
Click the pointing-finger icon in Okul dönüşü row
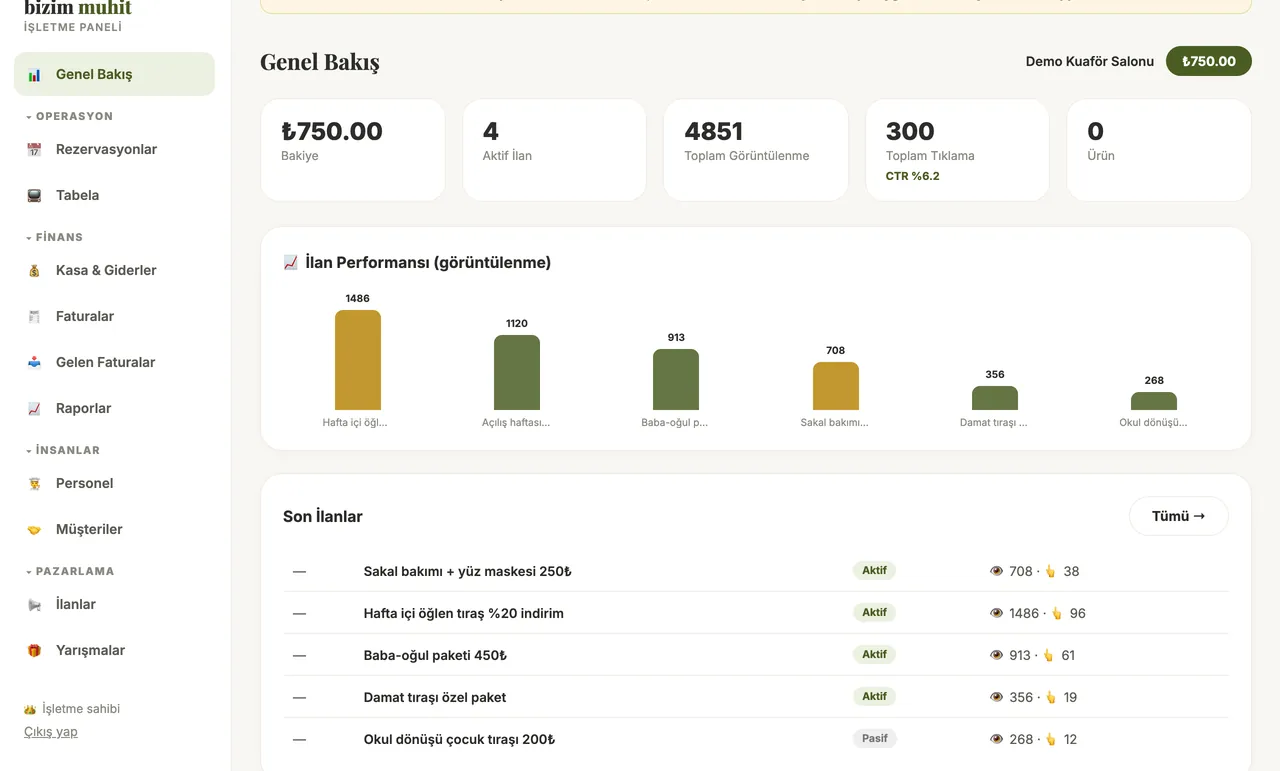tap(1050, 739)
